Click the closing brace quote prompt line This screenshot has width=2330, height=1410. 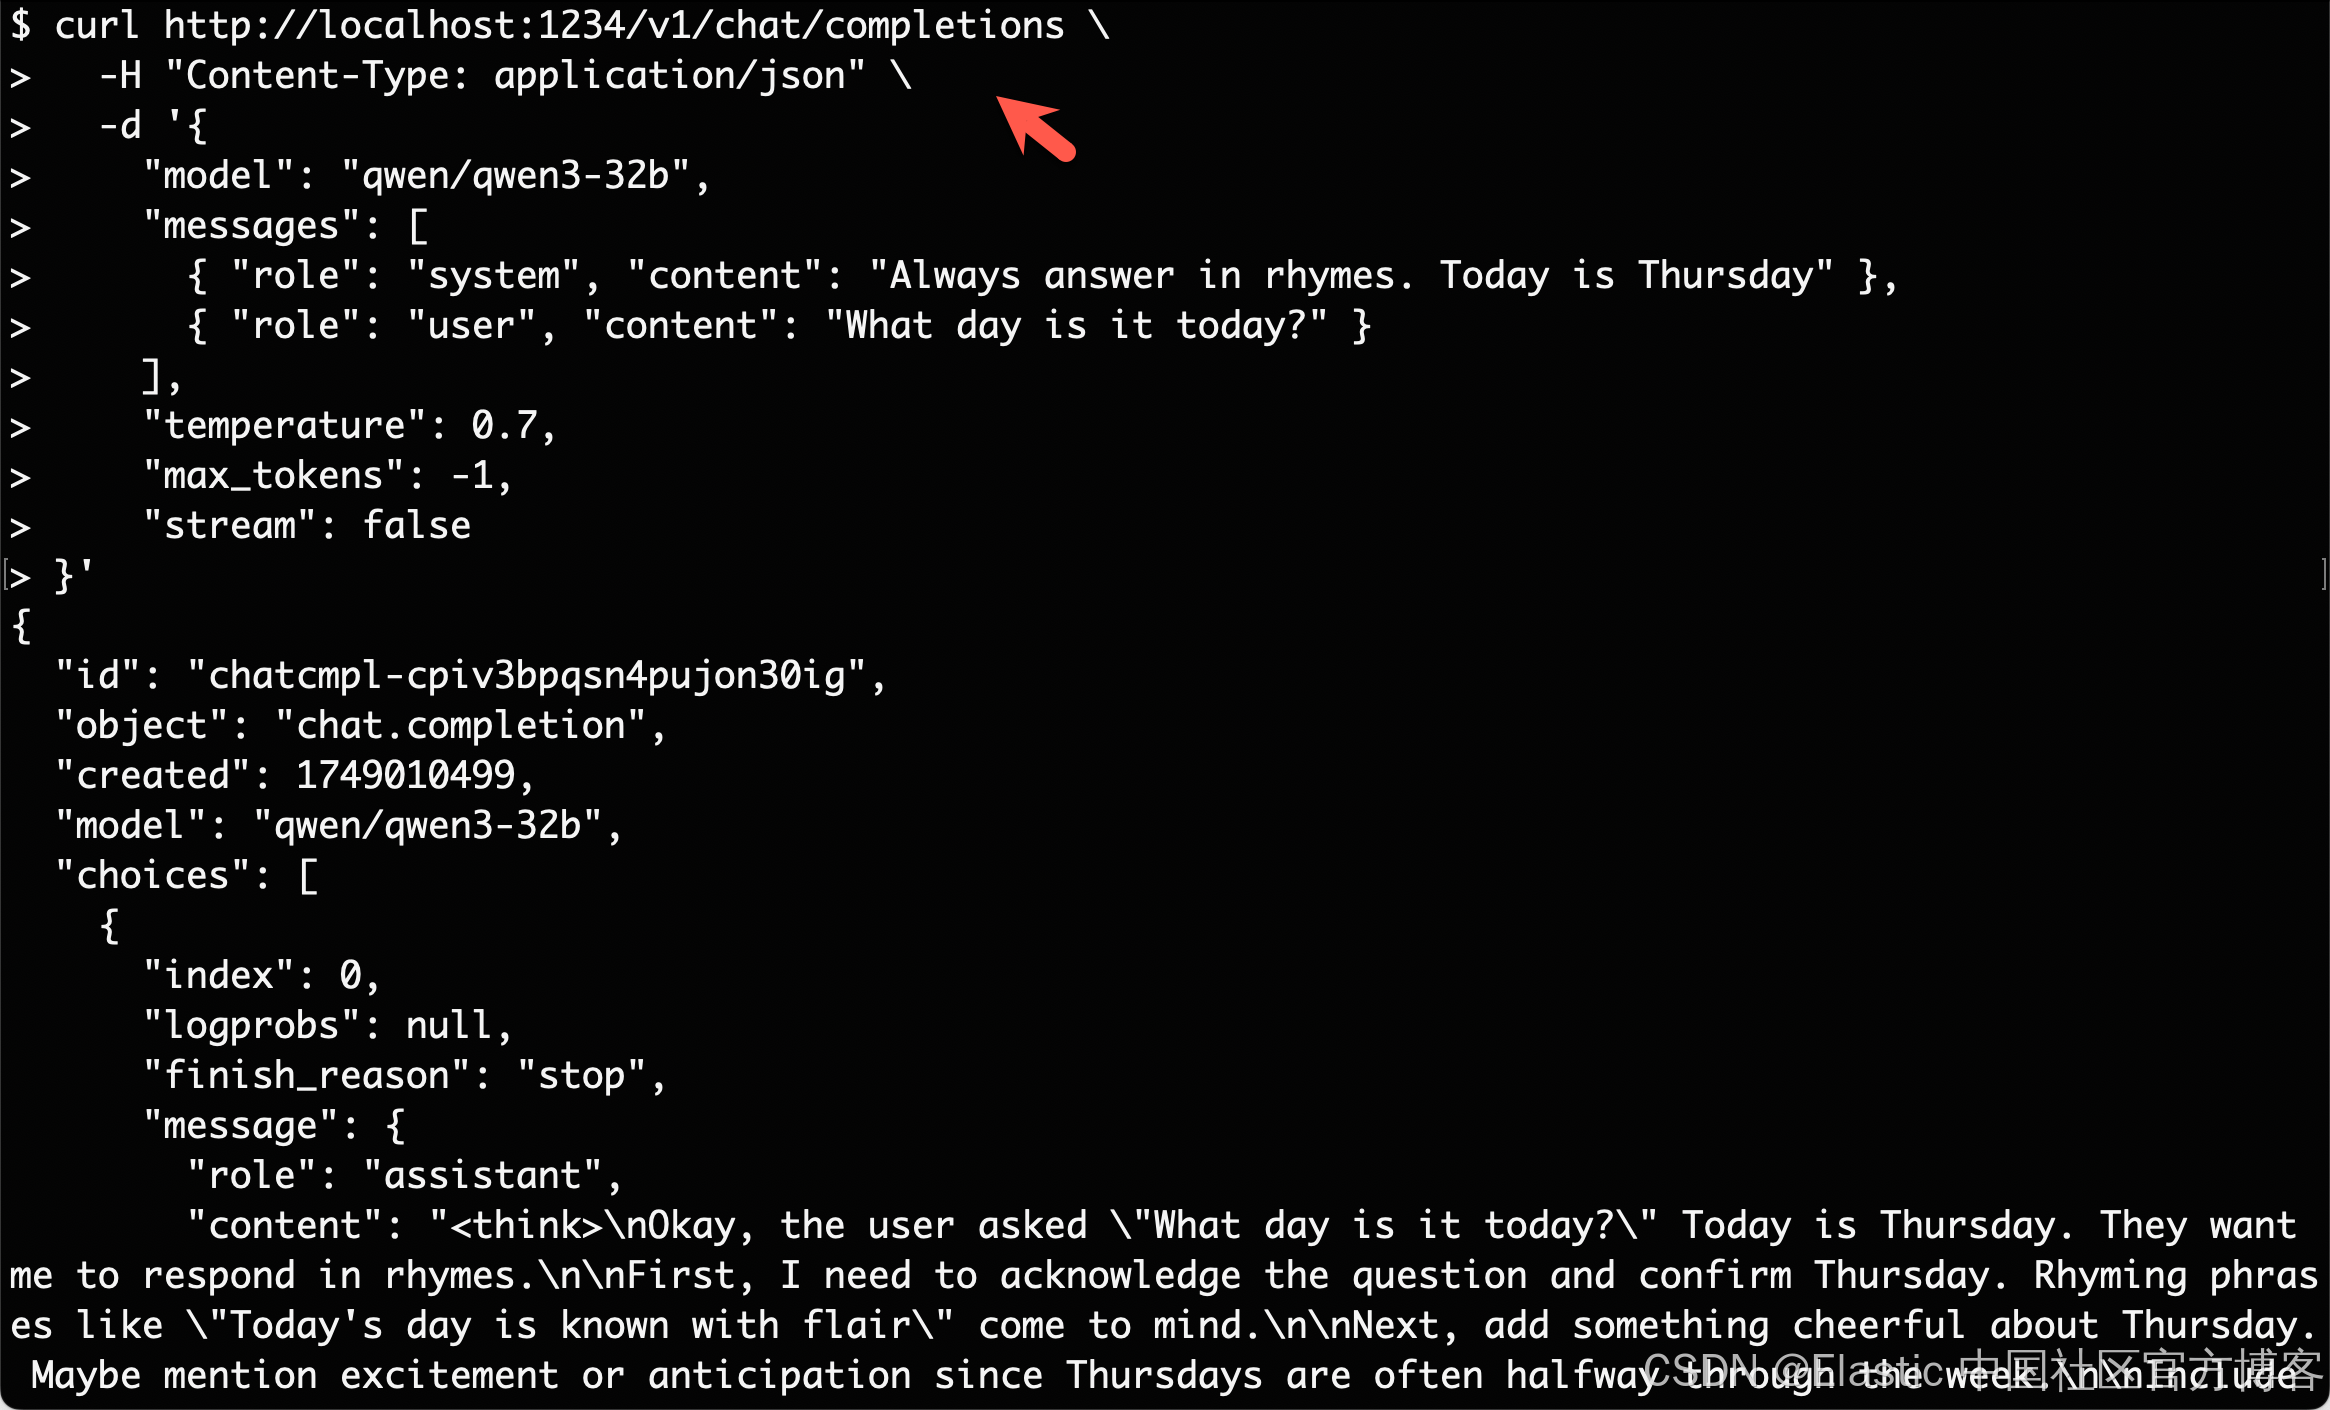(51, 575)
